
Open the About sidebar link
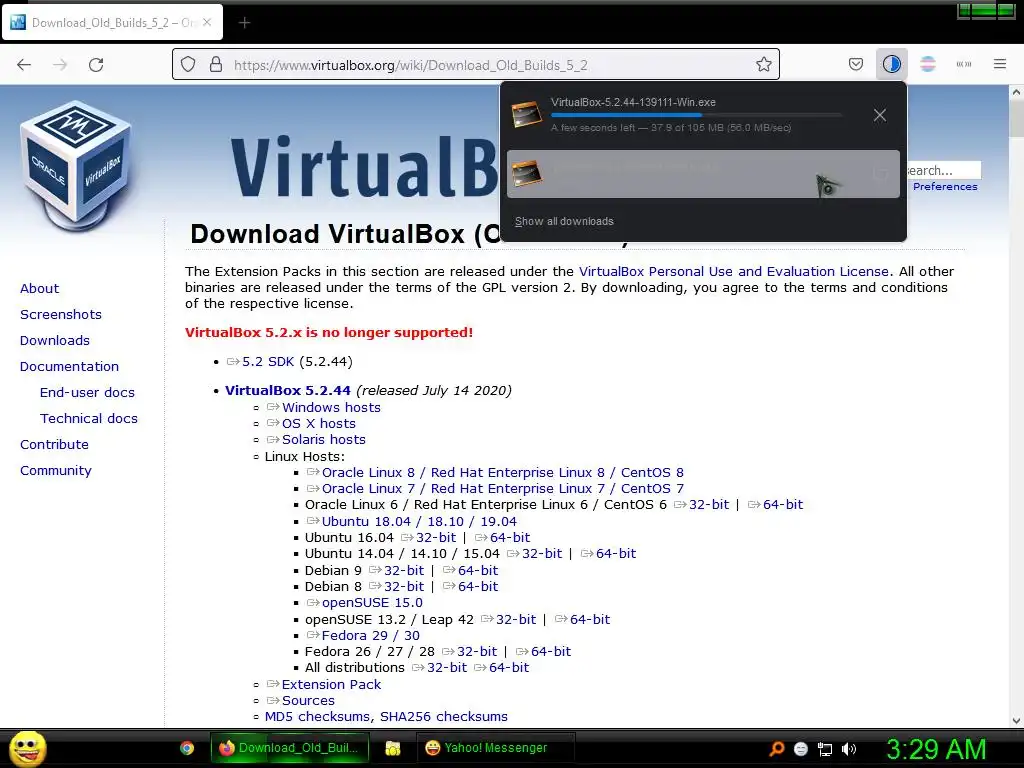[x=39, y=289]
